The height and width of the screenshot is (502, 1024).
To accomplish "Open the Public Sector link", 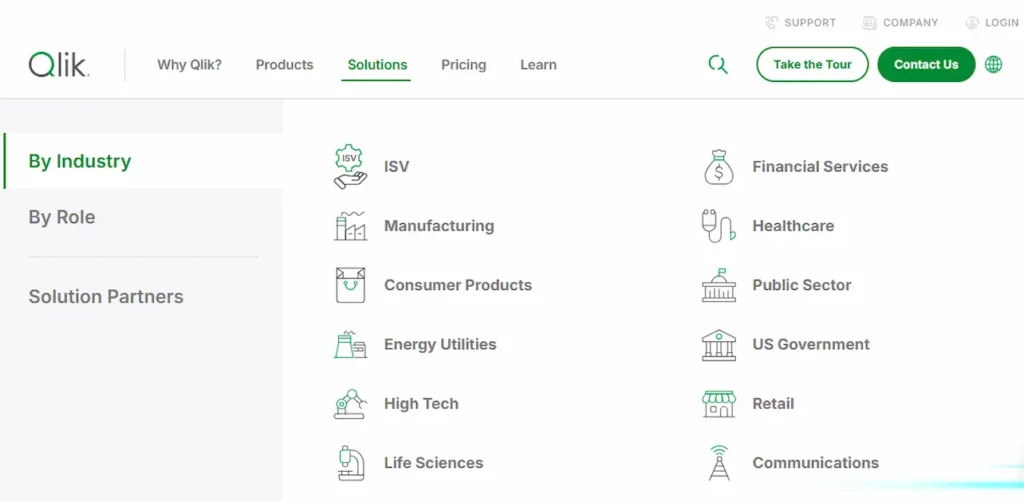I will (802, 285).
